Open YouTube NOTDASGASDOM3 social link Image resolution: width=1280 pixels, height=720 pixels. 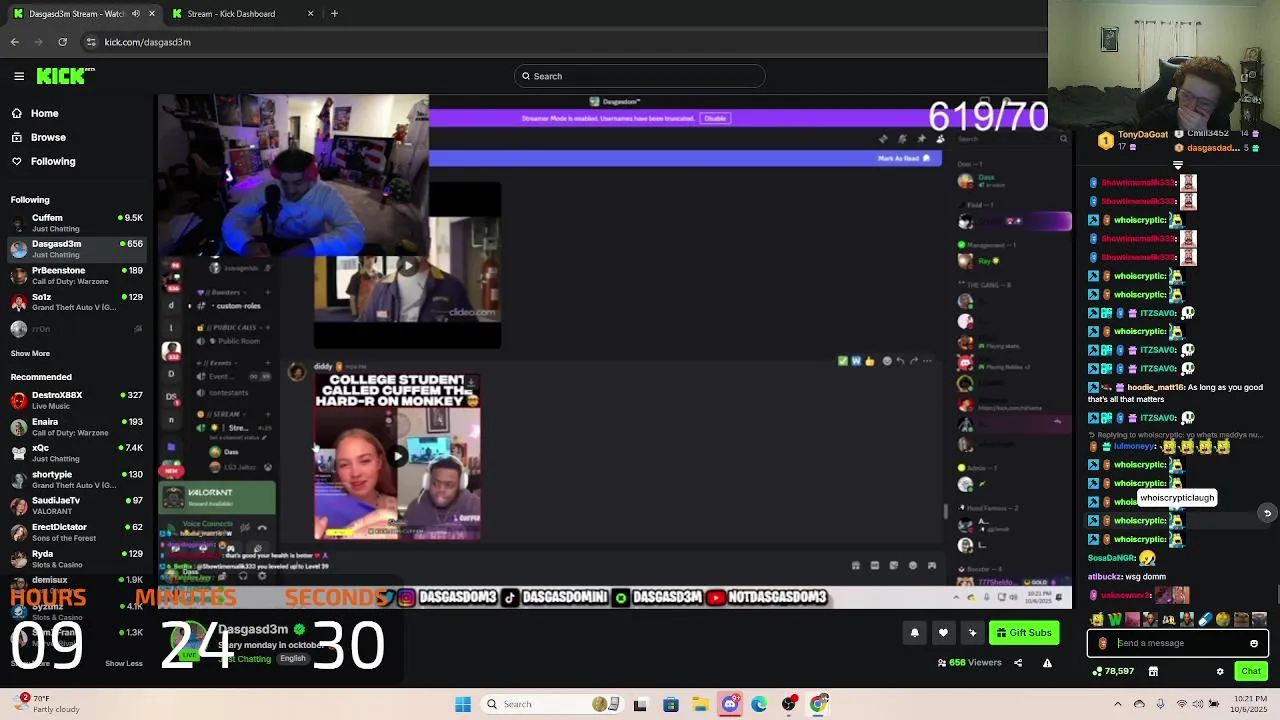click(768, 597)
